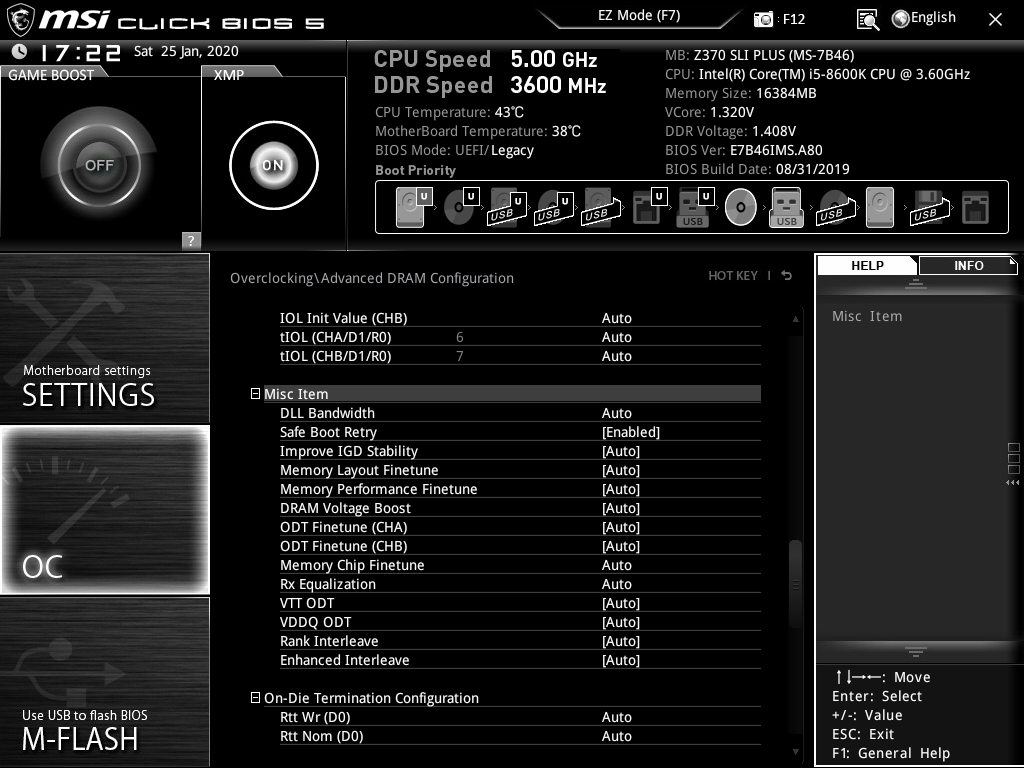This screenshot has width=1024, height=768.
Task: Click the MSI dragon logo
Action: 20,20
